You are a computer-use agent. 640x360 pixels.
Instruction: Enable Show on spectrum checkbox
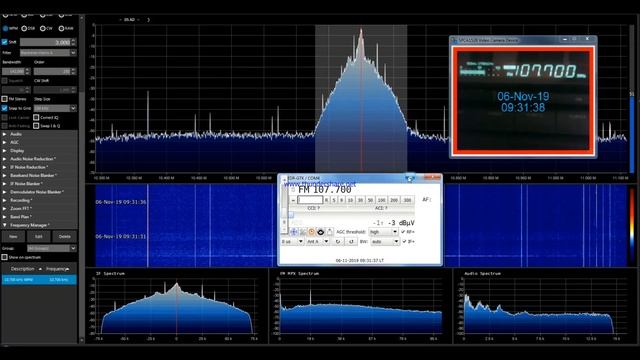point(4,257)
